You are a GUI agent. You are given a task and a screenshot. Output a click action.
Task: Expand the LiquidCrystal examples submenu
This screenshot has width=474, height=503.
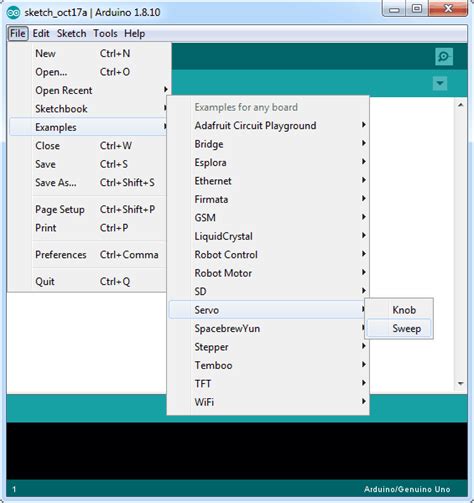pyautogui.click(x=268, y=236)
